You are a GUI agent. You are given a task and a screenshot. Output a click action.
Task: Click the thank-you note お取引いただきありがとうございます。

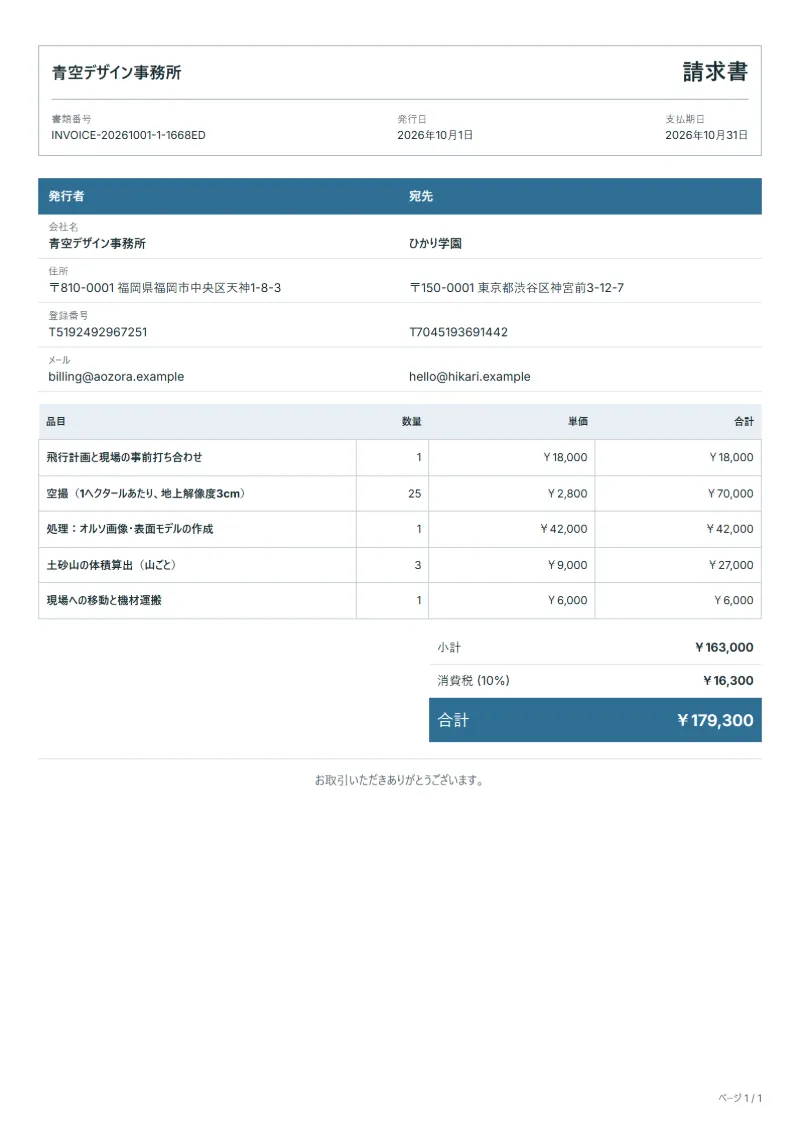tap(400, 780)
